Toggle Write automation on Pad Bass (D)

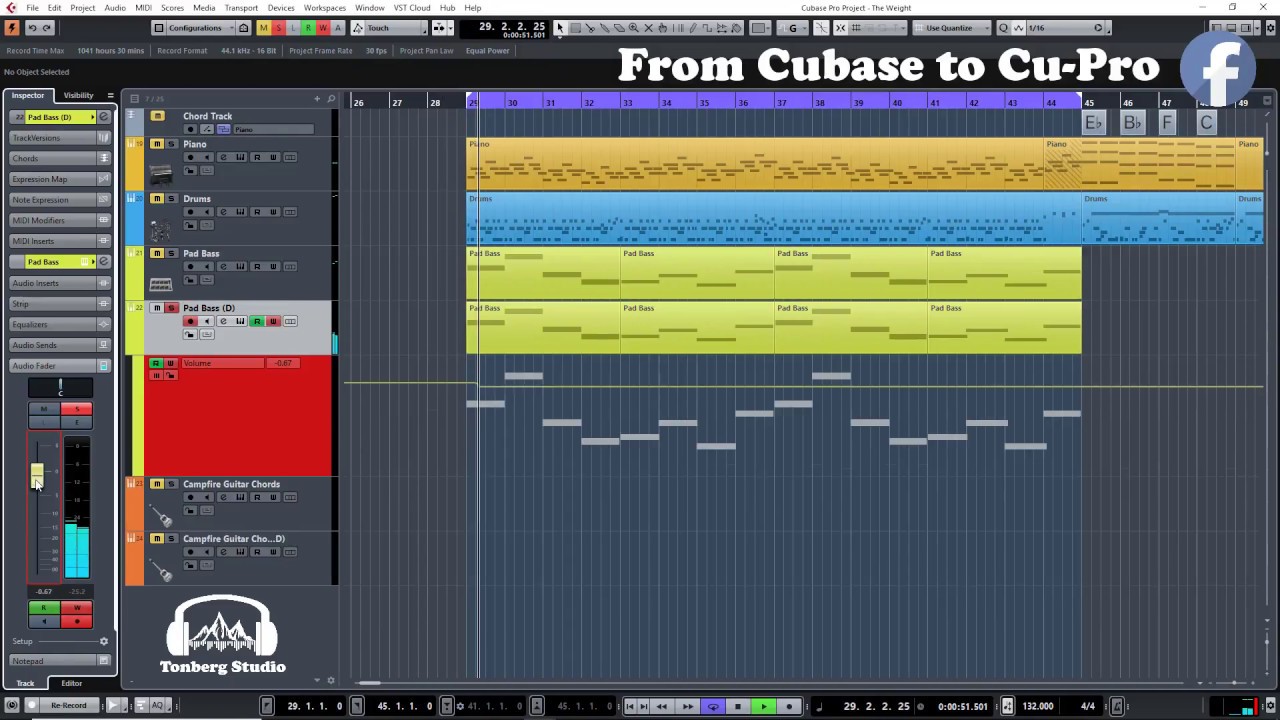tap(273, 321)
